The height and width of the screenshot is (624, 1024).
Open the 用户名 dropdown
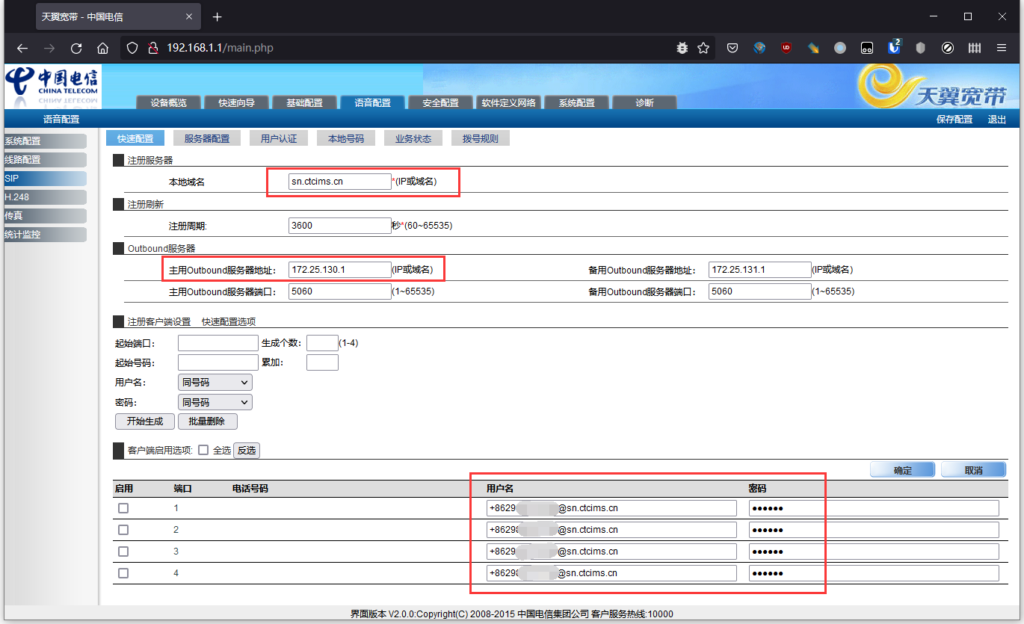coord(215,382)
